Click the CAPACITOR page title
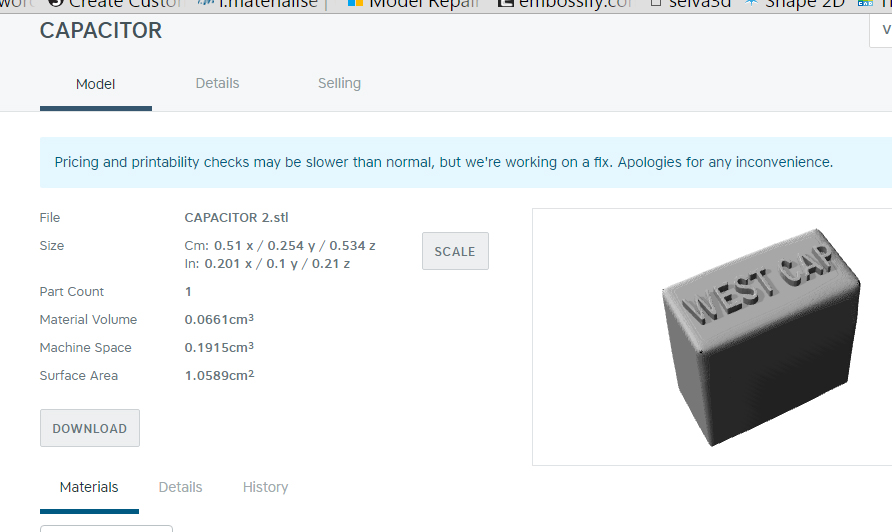892x532 pixels. coord(101,31)
